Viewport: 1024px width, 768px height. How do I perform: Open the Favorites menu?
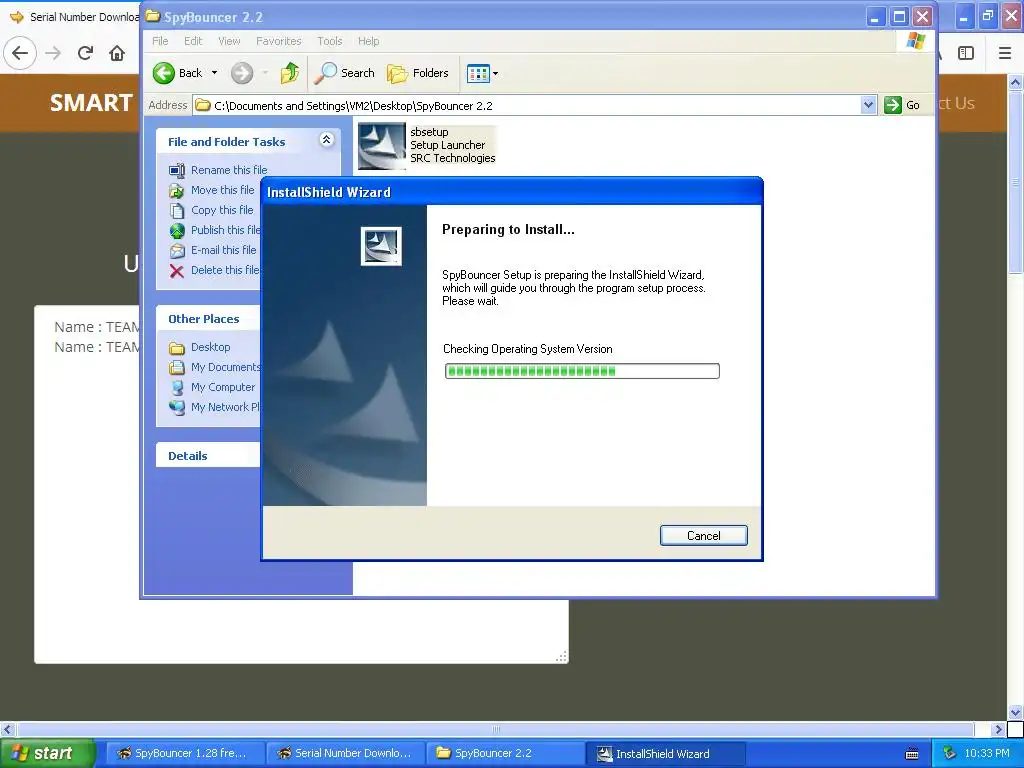click(x=279, y=41)
